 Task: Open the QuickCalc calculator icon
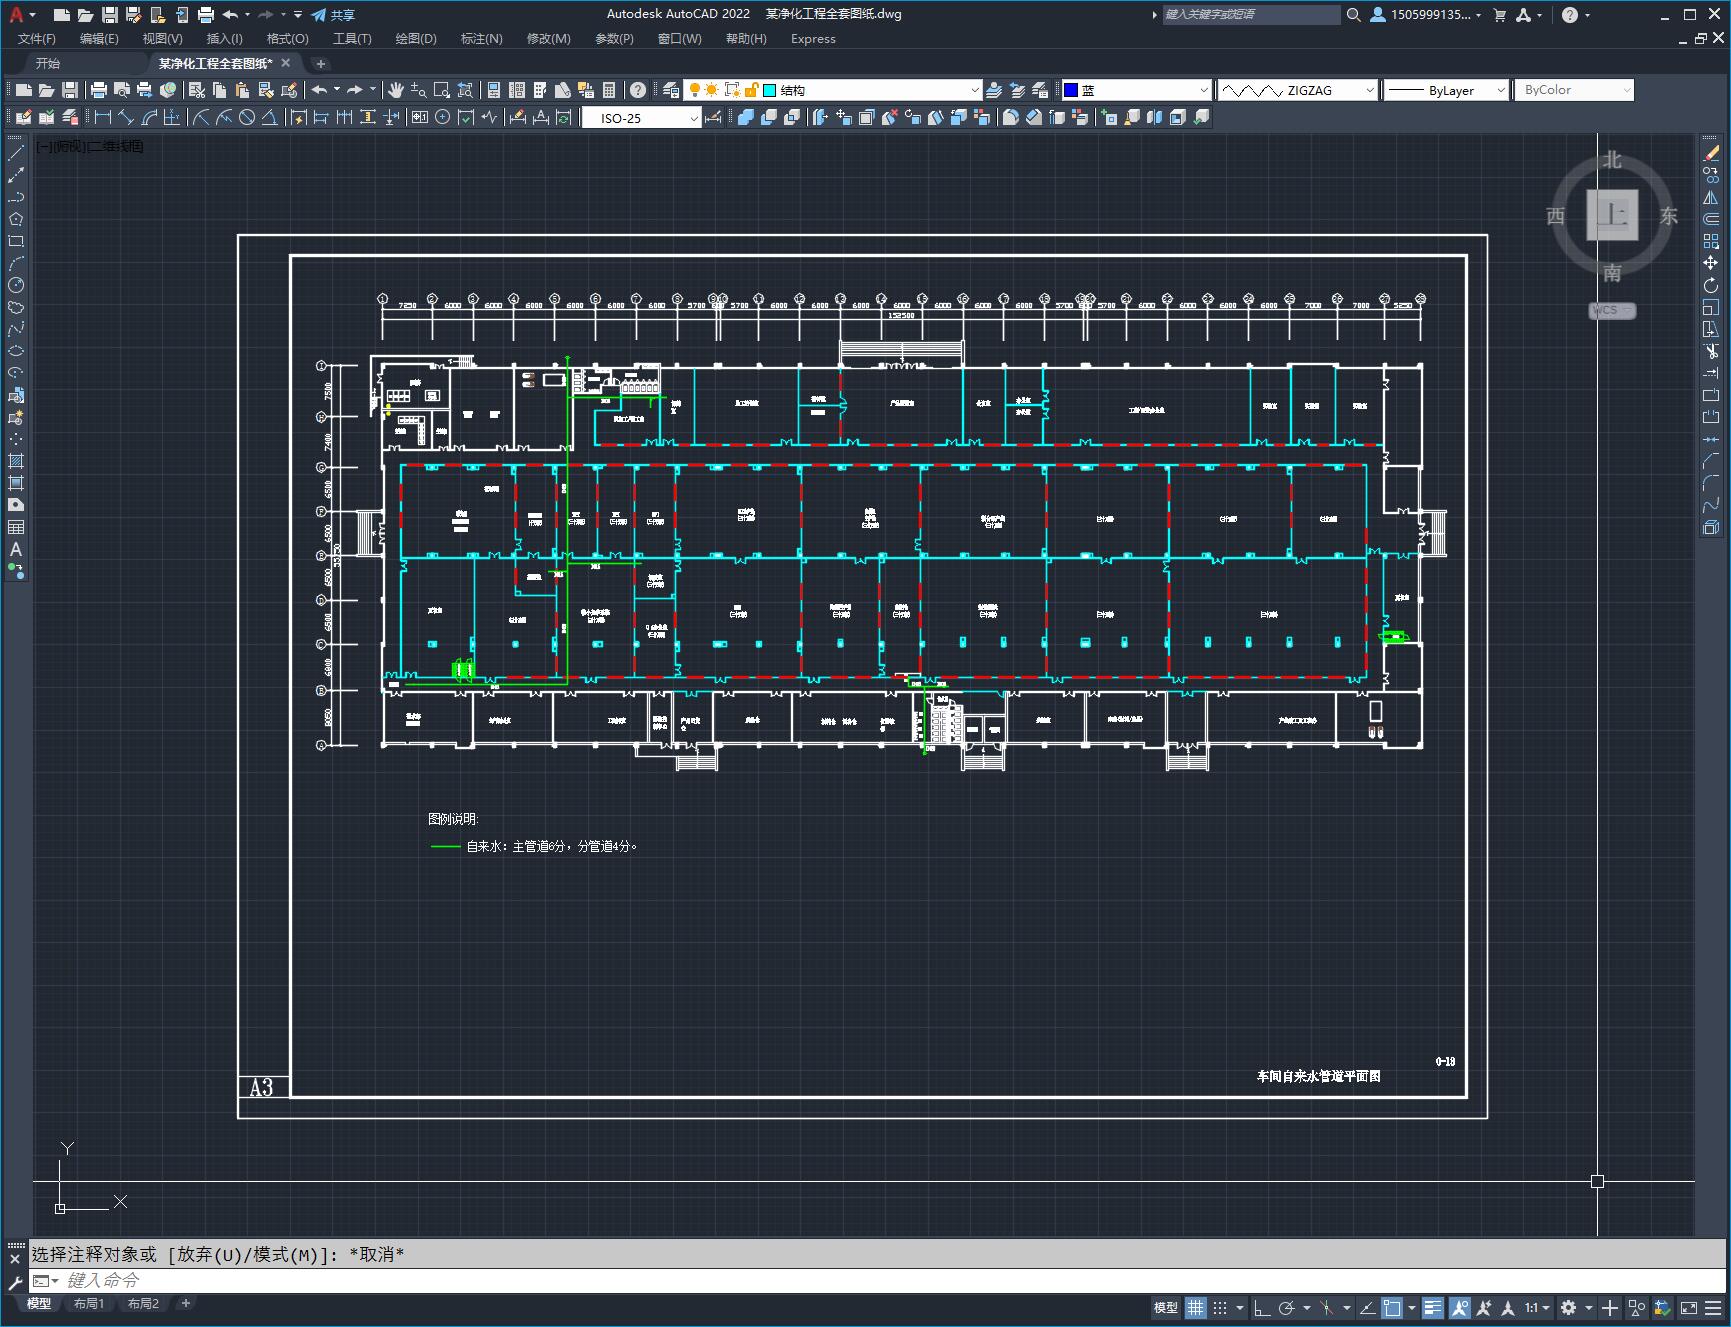[609, 90]
